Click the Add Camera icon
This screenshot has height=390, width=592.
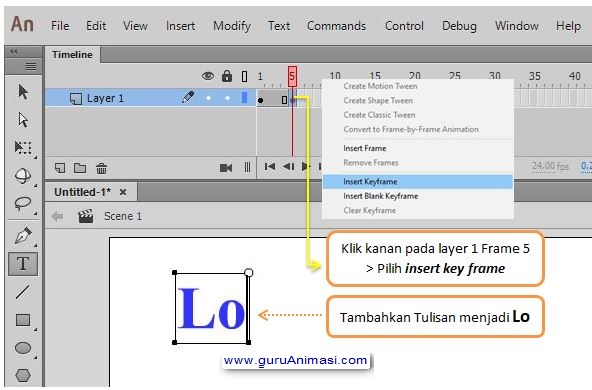pos(226,168)
